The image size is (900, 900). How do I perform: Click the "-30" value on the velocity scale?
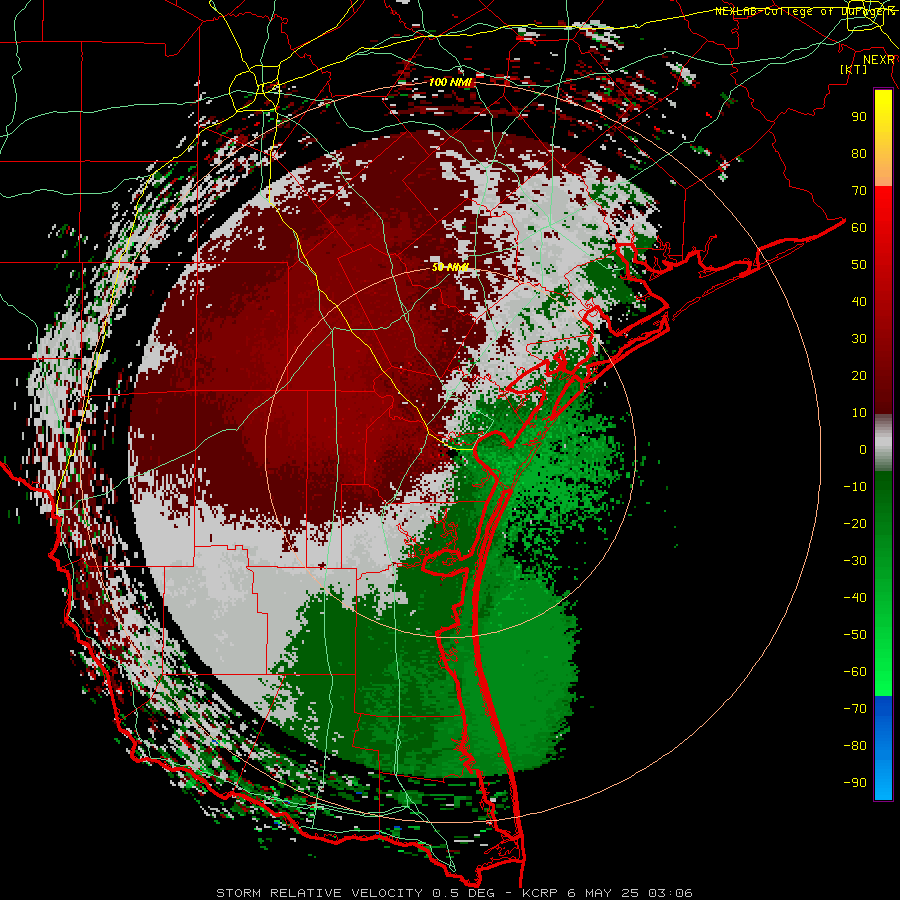(855, 561)
